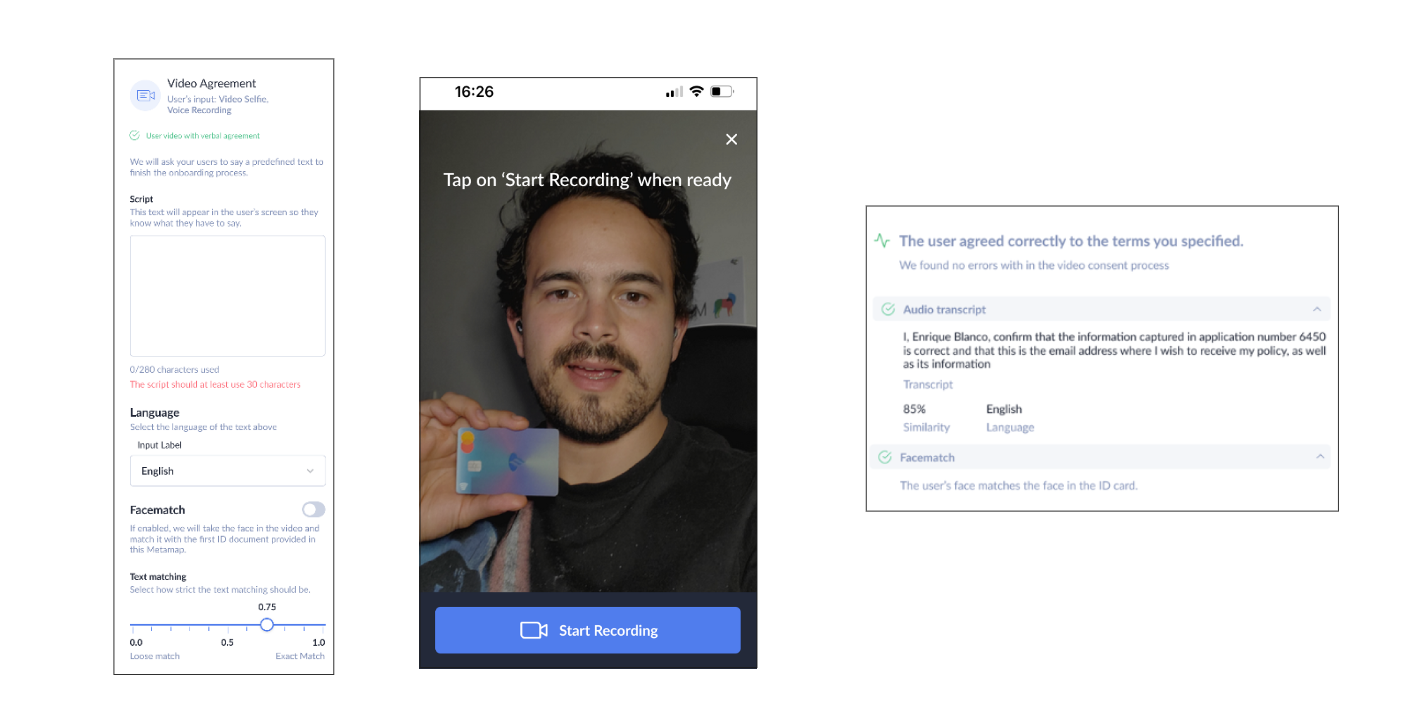Image resolution: width=1427 pixels, height=726 pixels.
Task: Click the Facematch check icon in results
Action: coord(885,457)
